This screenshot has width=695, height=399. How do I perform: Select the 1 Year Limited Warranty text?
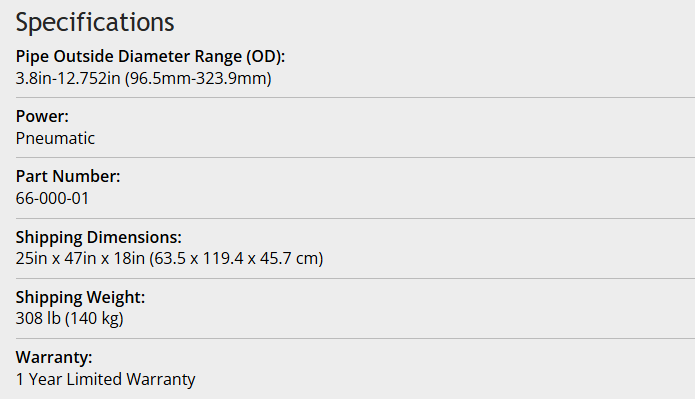105,379
